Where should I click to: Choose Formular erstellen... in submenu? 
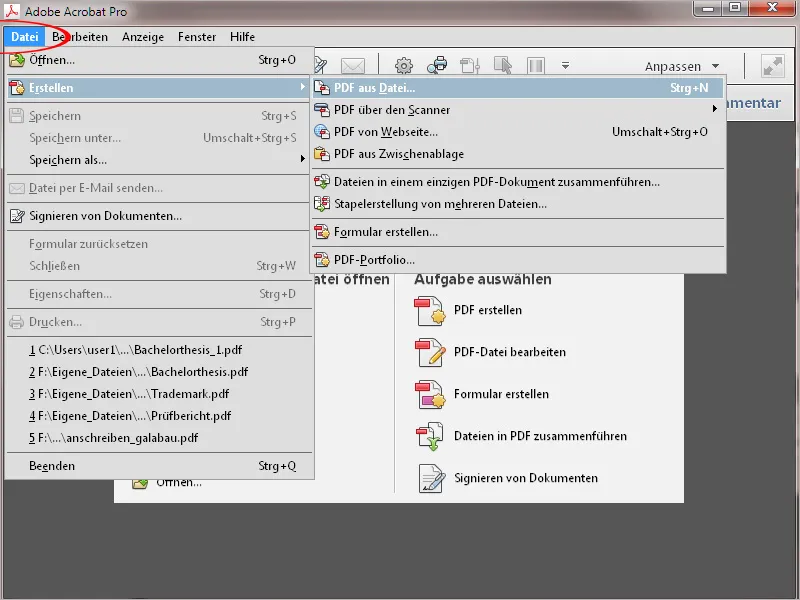pyautogui.click(x=518, y=232)
